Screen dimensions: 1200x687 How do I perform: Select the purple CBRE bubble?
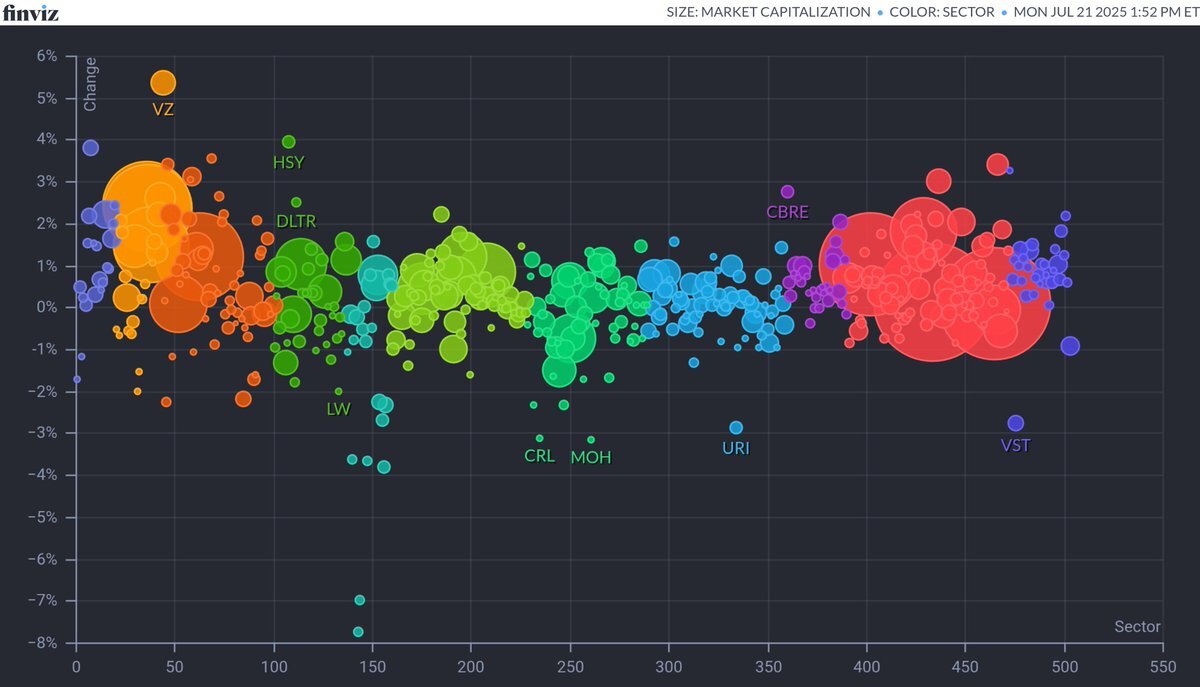coord(787,191)
